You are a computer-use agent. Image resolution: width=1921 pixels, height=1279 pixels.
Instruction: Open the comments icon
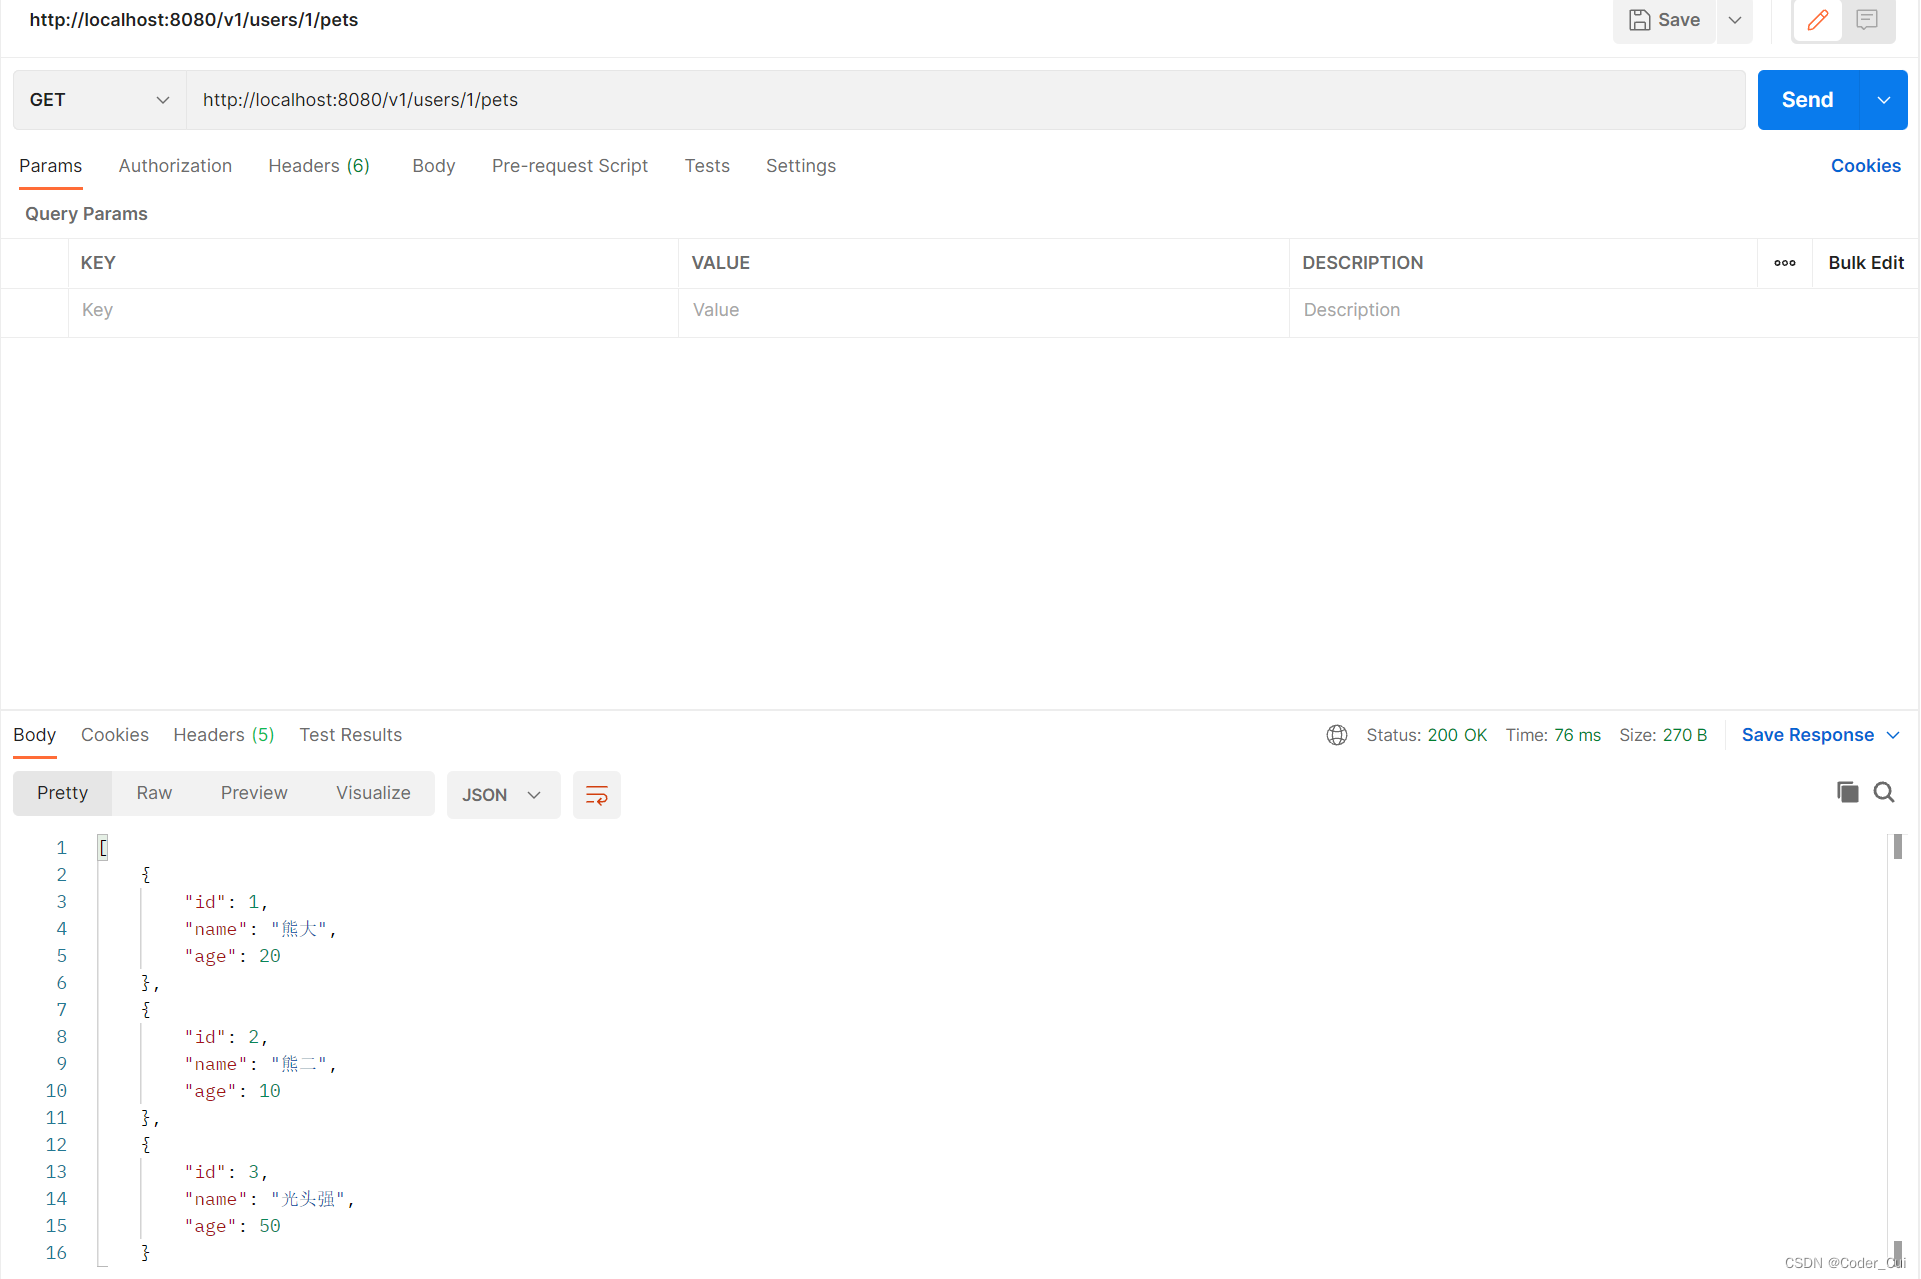tap(1866, 20)
